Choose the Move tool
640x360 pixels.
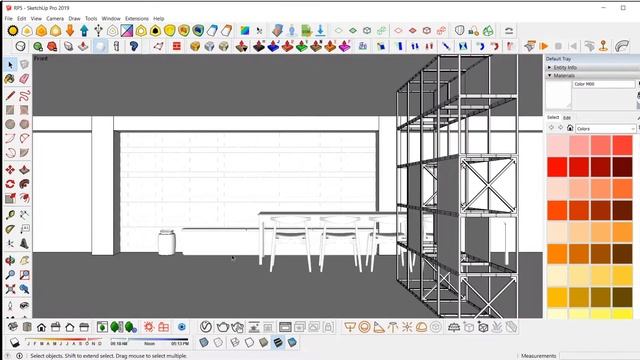pos(10,170)
